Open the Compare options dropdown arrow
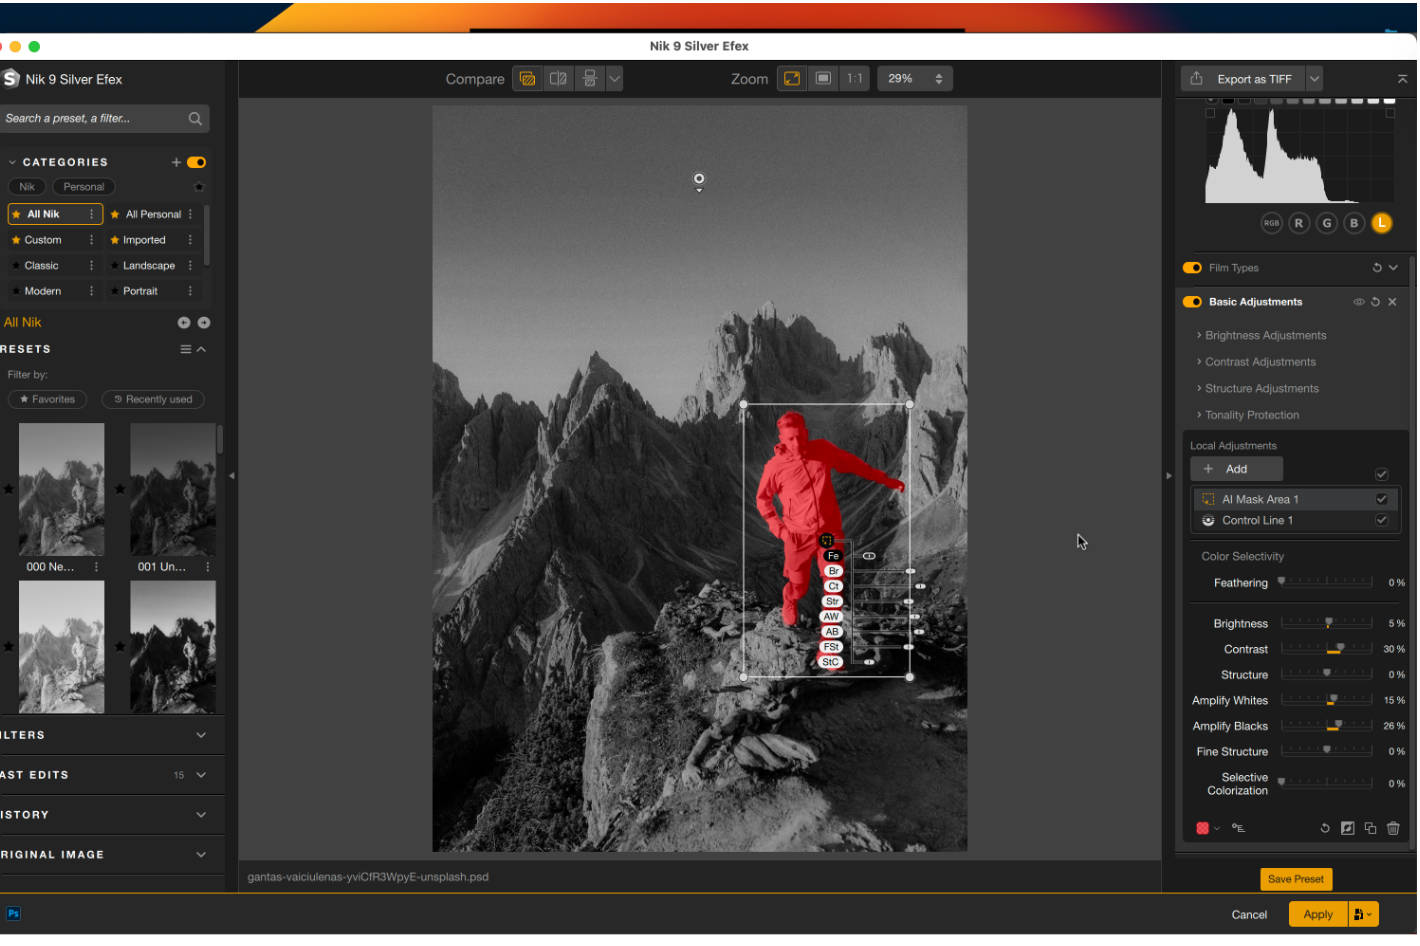1420x946 pixels. click(615, 79)
